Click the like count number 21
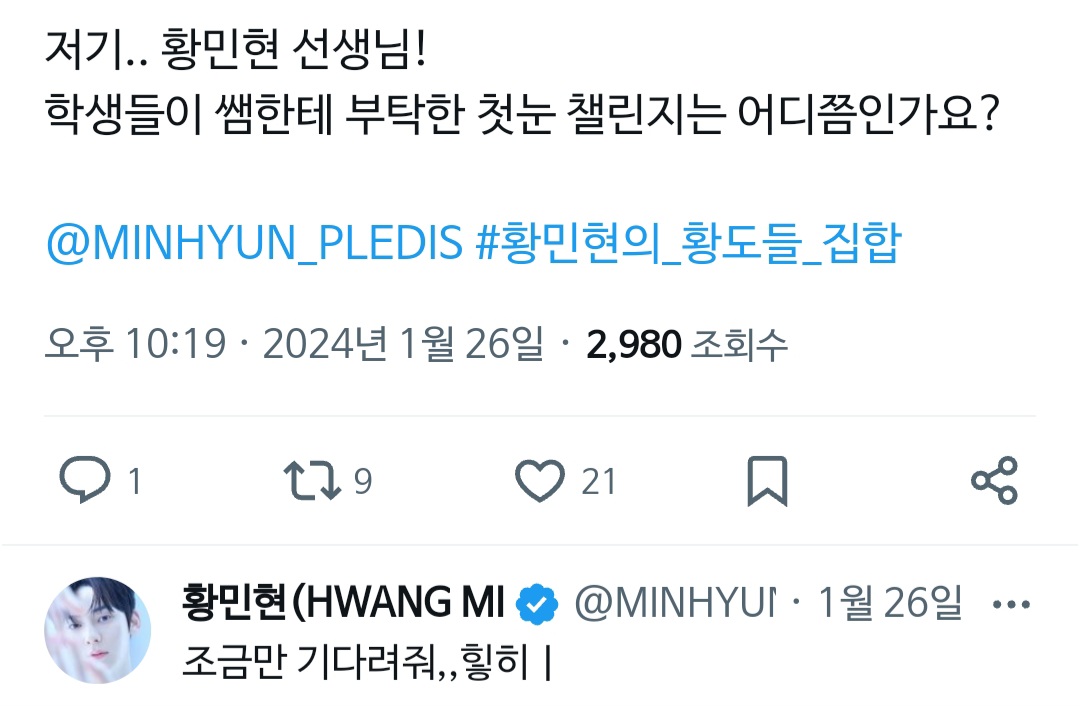1080x706 pixels. pos(598,481)
